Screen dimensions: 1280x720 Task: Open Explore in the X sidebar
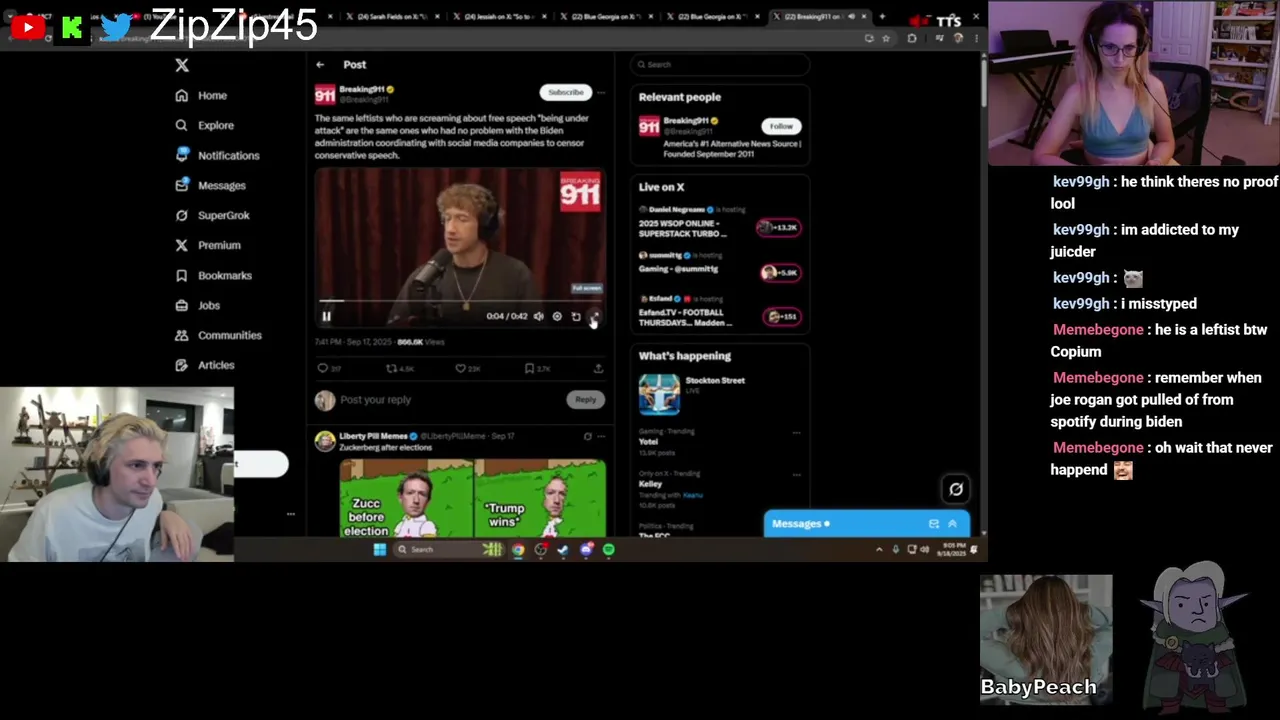click(204, 125)
